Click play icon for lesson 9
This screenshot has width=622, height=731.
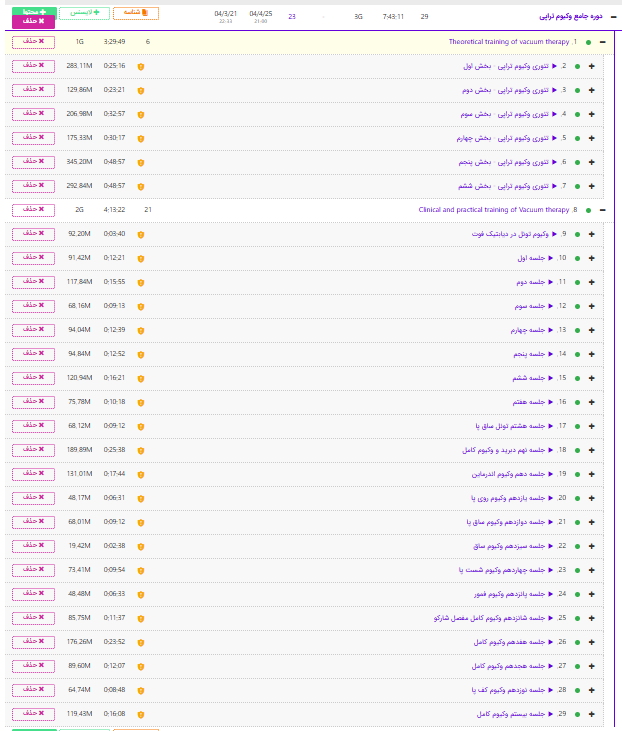[x=553, y=234]
